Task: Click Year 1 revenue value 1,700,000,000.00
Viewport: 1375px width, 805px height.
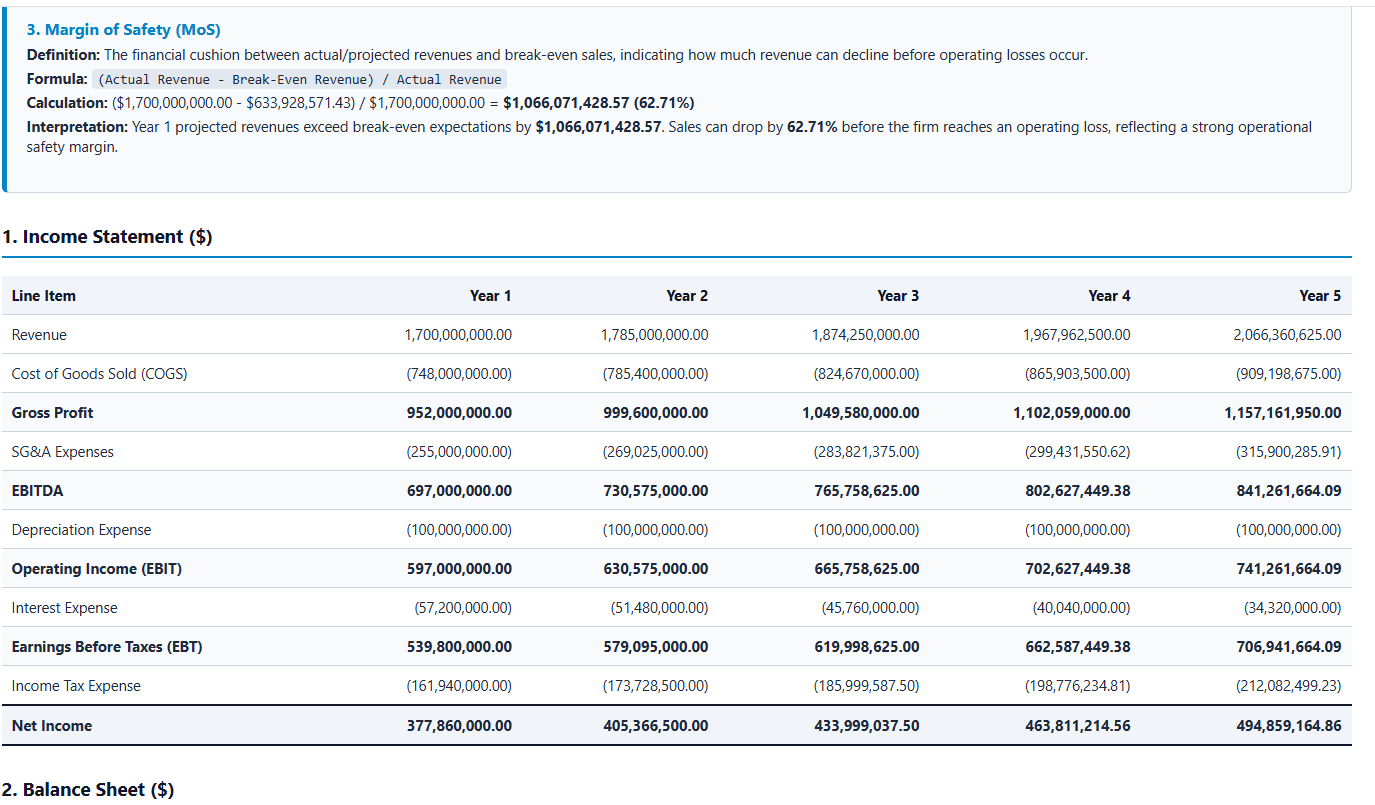Action: 458,335
